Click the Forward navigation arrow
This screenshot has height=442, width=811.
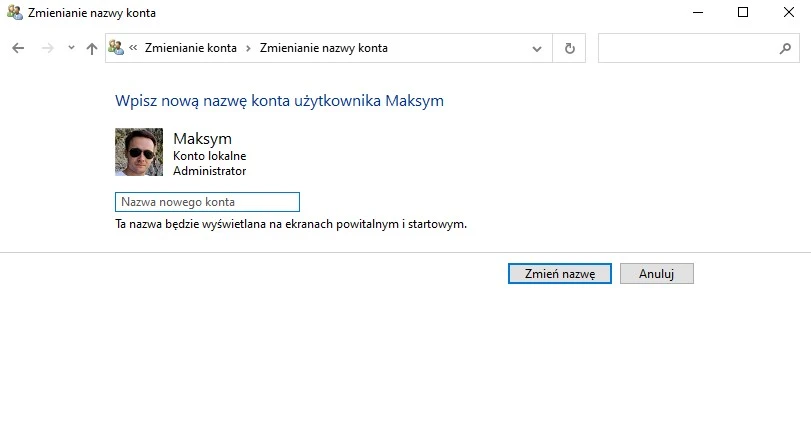tap(46, 48)
